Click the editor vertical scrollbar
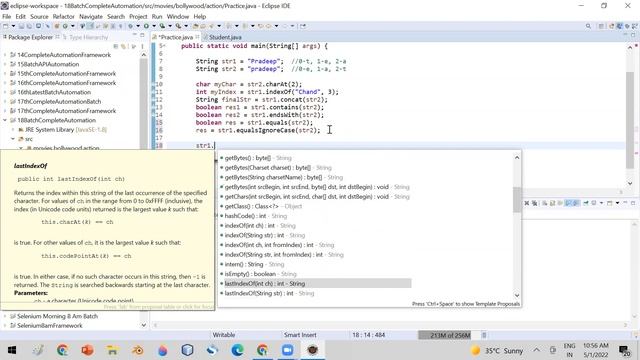Image resolution: width=640 pixels, height=360 pixels. [630, 120]
